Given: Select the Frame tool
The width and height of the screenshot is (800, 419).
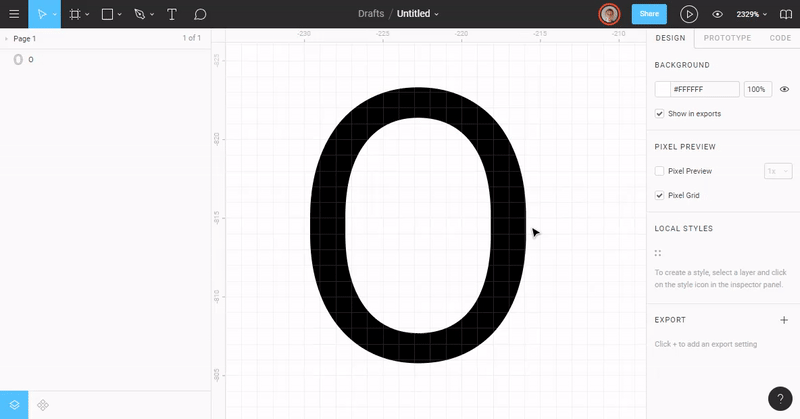Looking at the screenshot, I should [75, 14].
